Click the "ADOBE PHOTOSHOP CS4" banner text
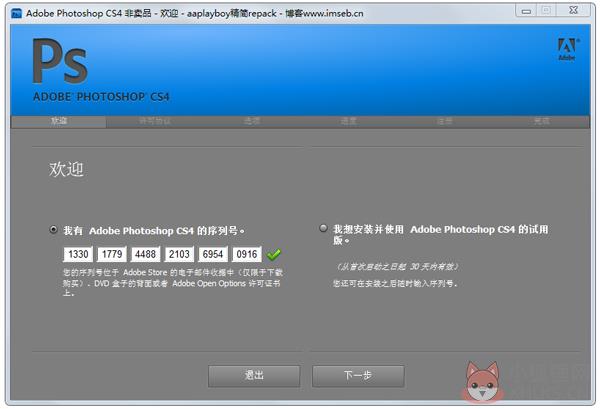600x409 pixels. click(x=101, y=96)
